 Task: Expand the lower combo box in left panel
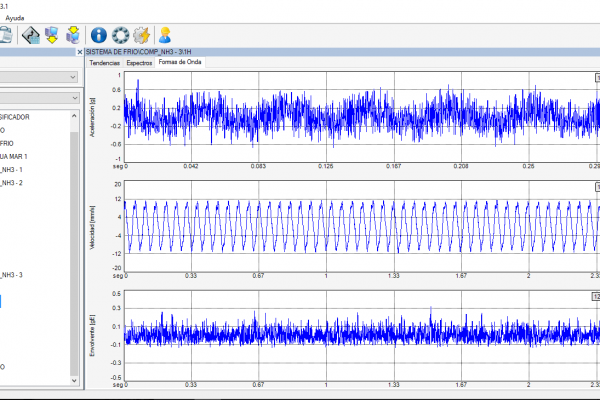tap(73, 97)
